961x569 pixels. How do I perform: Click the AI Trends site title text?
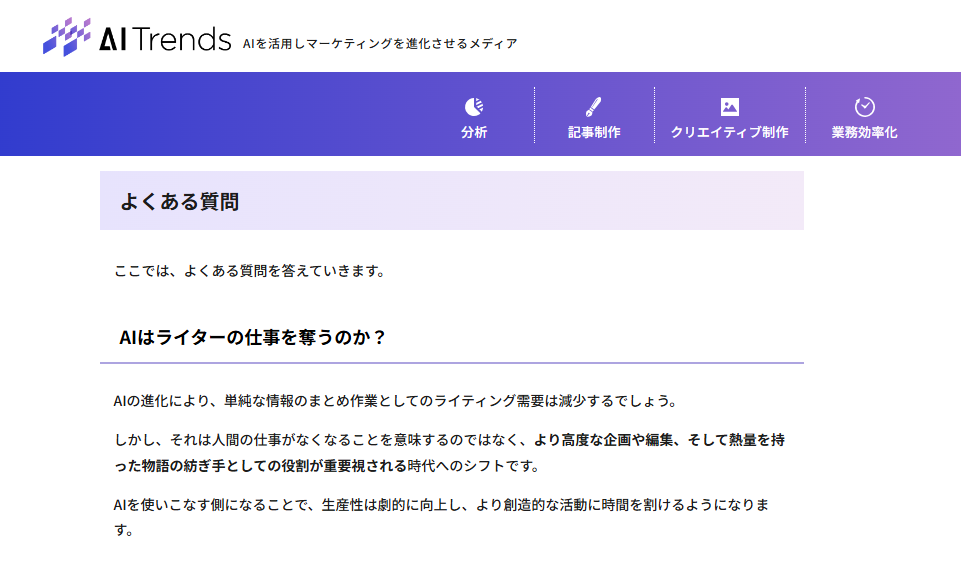click(x=165, y=40)
